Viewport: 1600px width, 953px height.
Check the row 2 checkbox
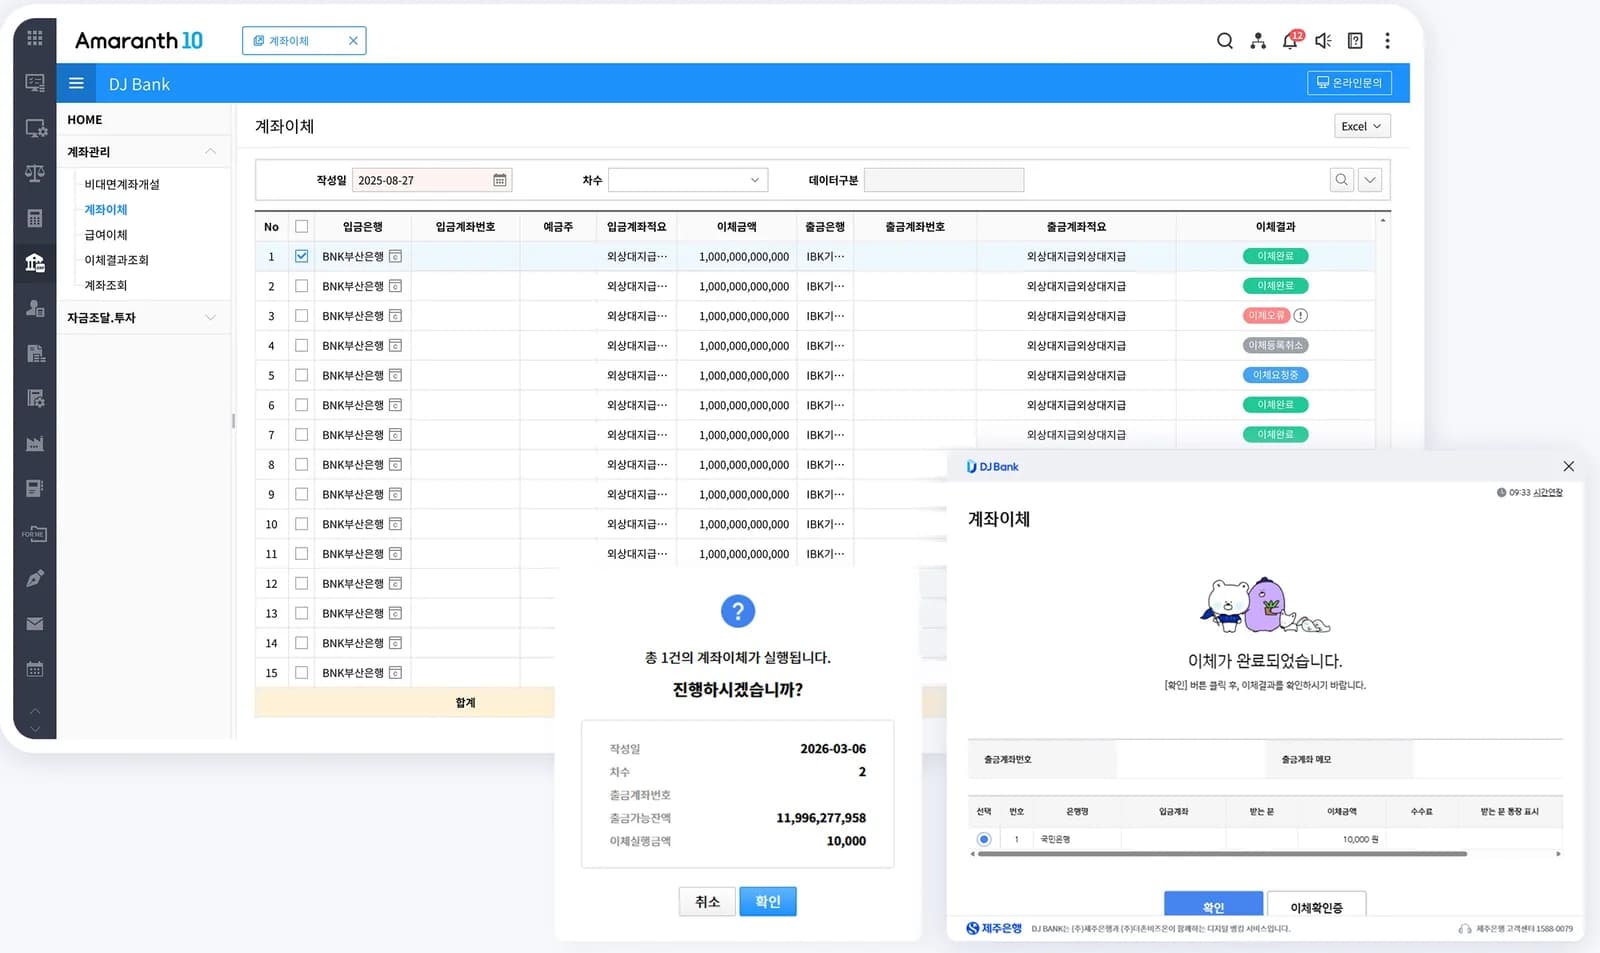pyautogui.click(x=301, y=286)
